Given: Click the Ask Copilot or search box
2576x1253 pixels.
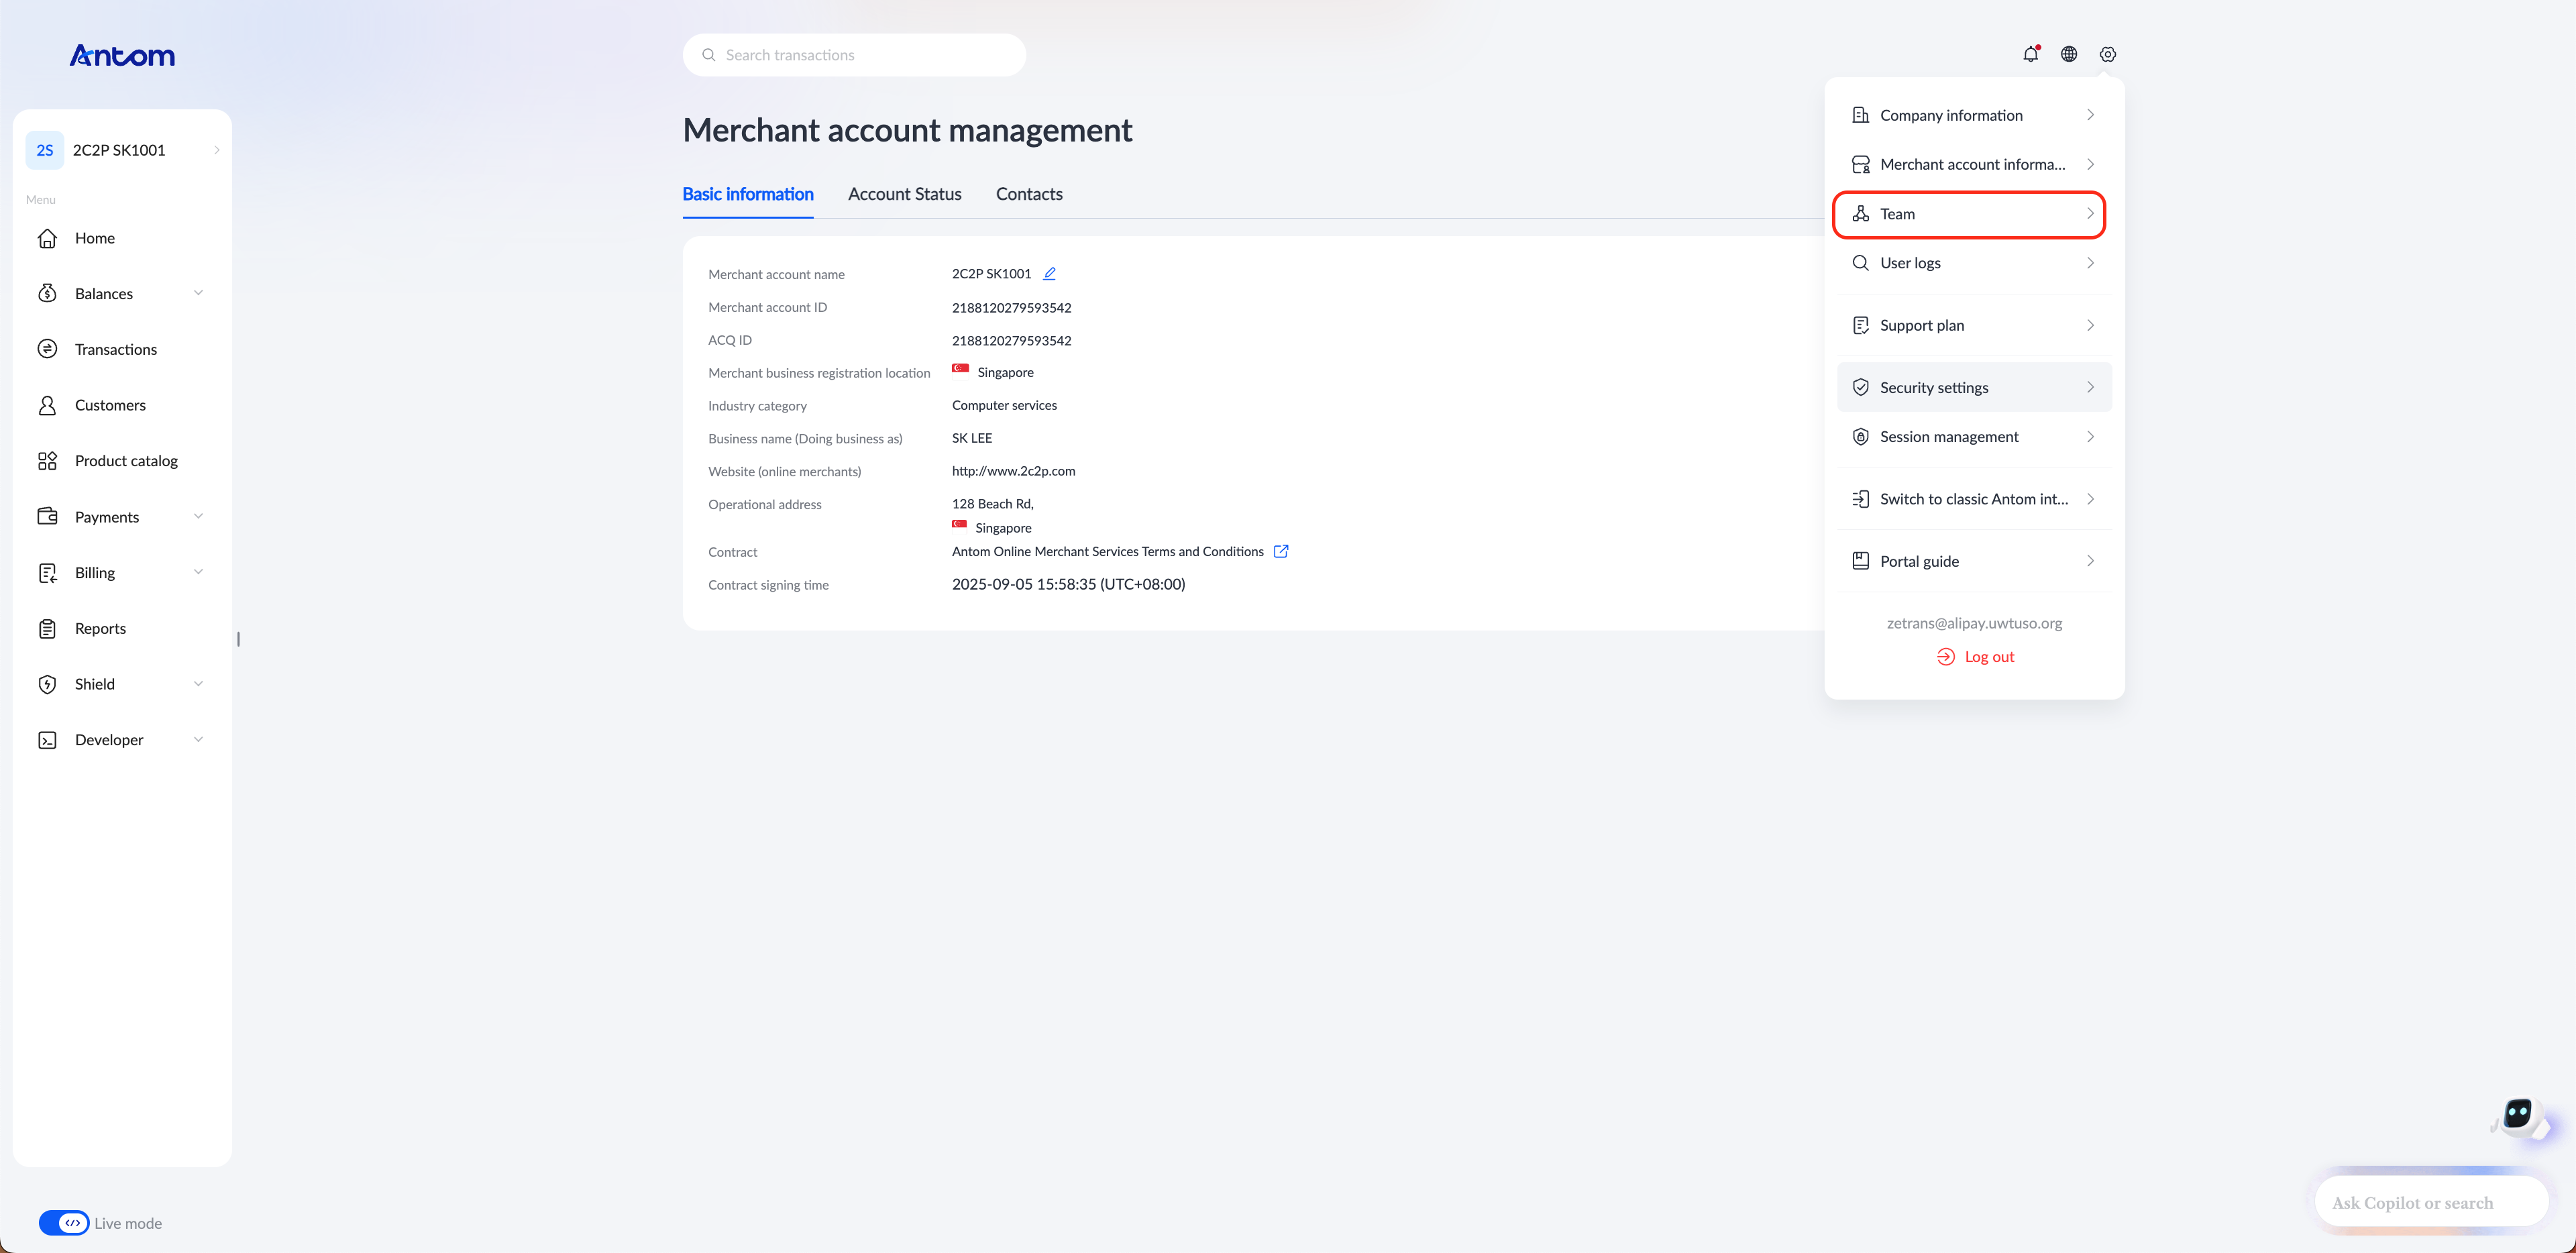Looking at the screenshot, I should 2432,1202.
